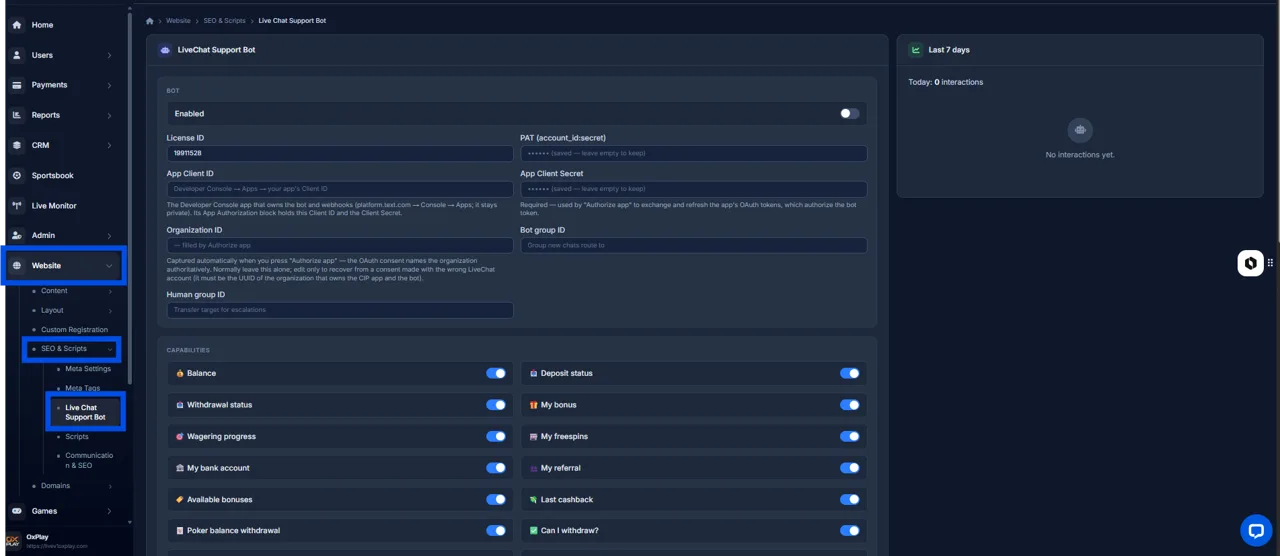
Task: Expand the Content submenu chevron
Action: point(110,291)
